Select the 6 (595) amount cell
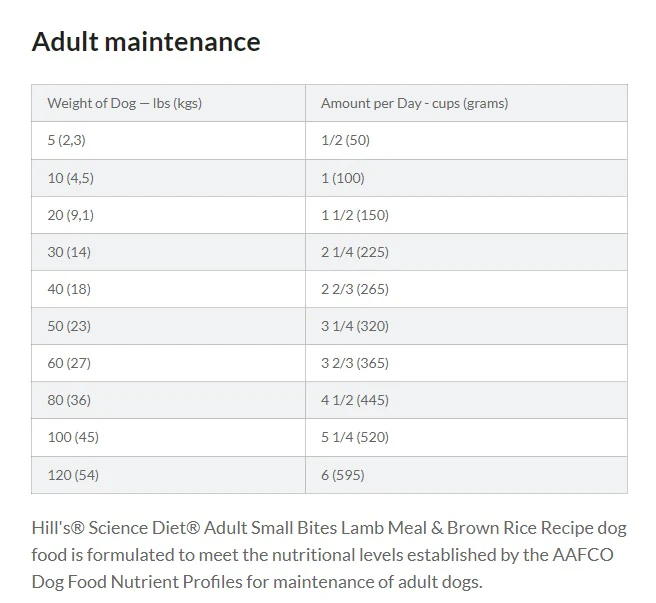The width and height of the screenshot is (656, 603). [x=466, y=475]
